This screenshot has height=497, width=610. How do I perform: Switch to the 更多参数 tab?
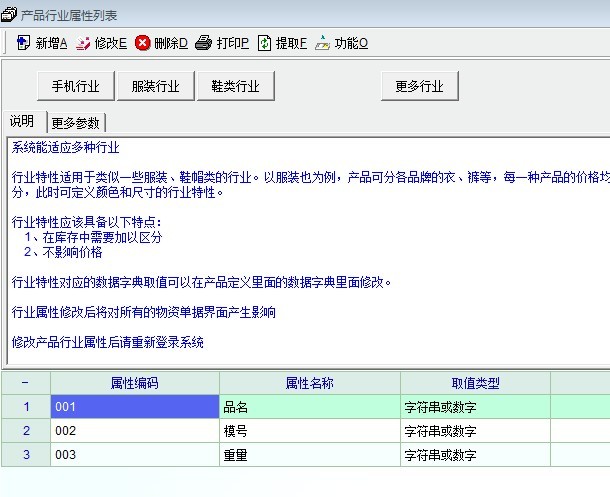pos(76,123)
